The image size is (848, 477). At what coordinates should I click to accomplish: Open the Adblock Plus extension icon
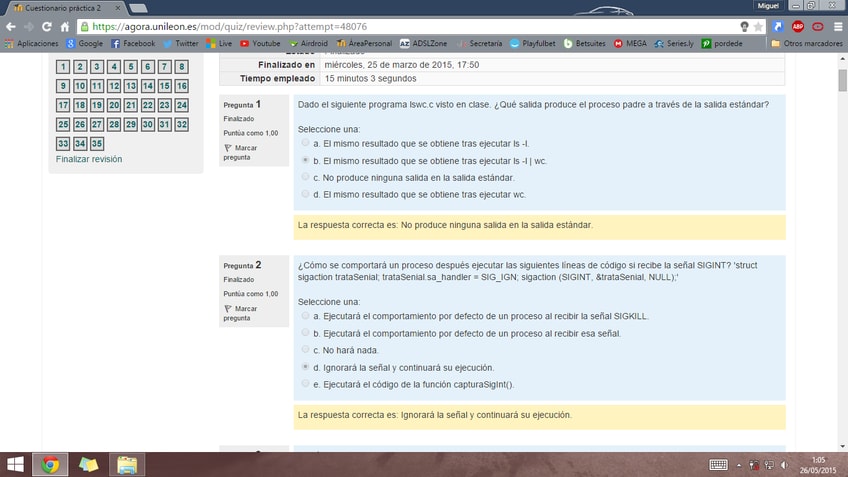click(x=798, y=26)
